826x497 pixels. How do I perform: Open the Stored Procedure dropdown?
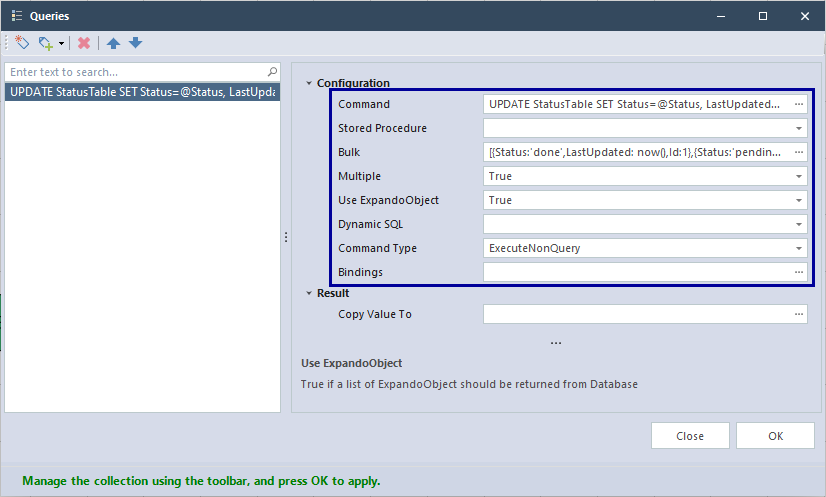[x=799, y=128]
